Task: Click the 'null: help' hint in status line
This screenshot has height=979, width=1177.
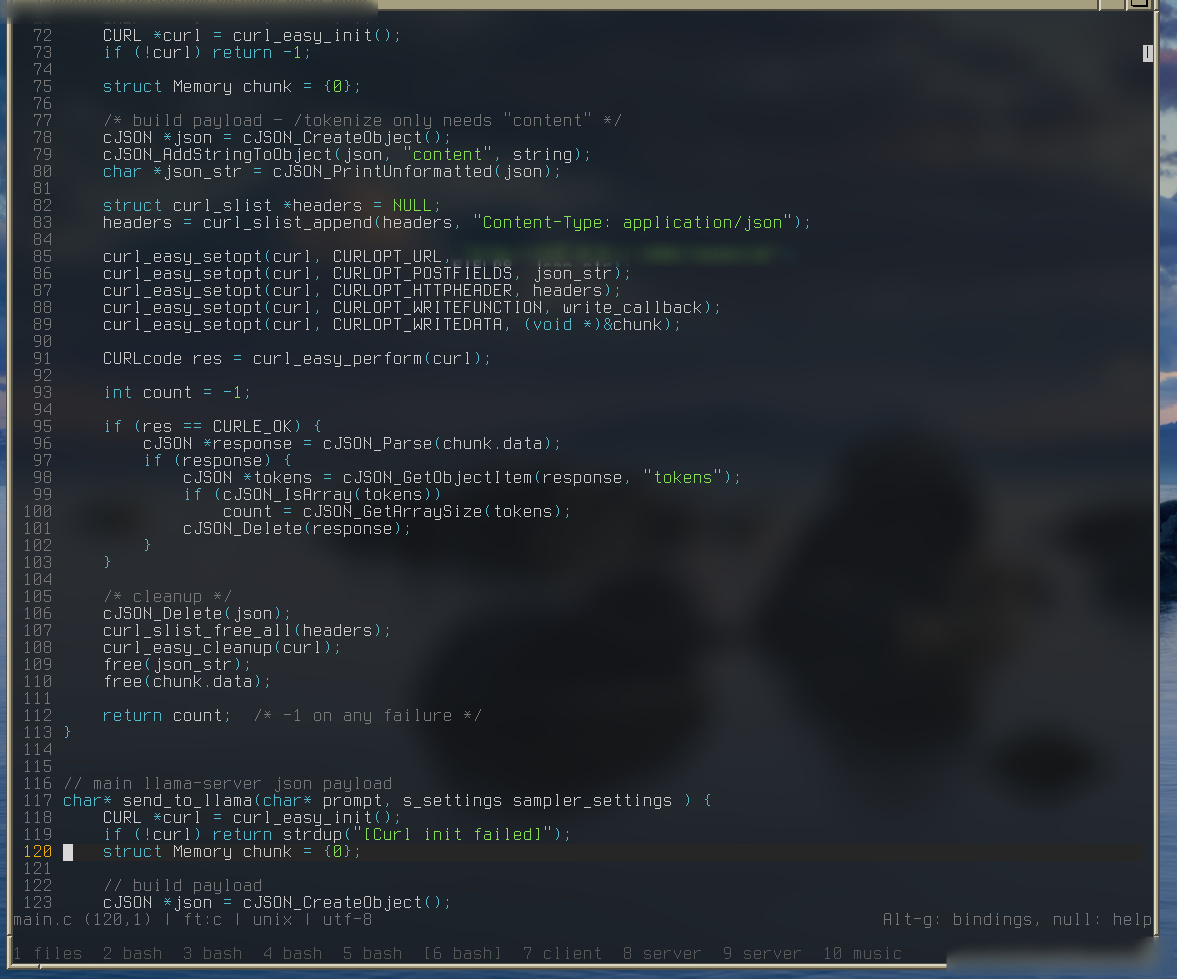Action: pos(1102,920)
